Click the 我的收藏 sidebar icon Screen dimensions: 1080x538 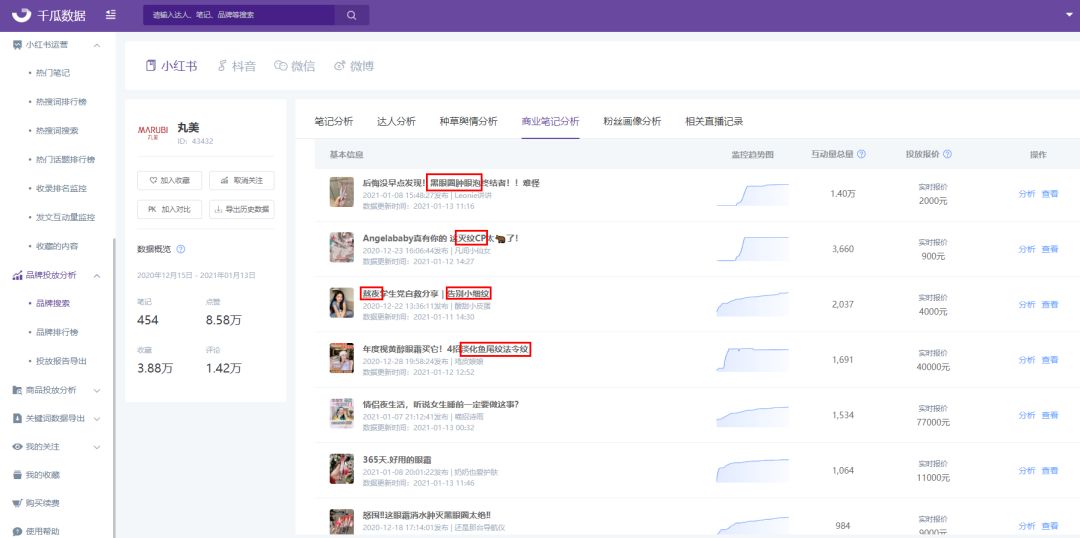pyautogui.click(x=18, y=475)
